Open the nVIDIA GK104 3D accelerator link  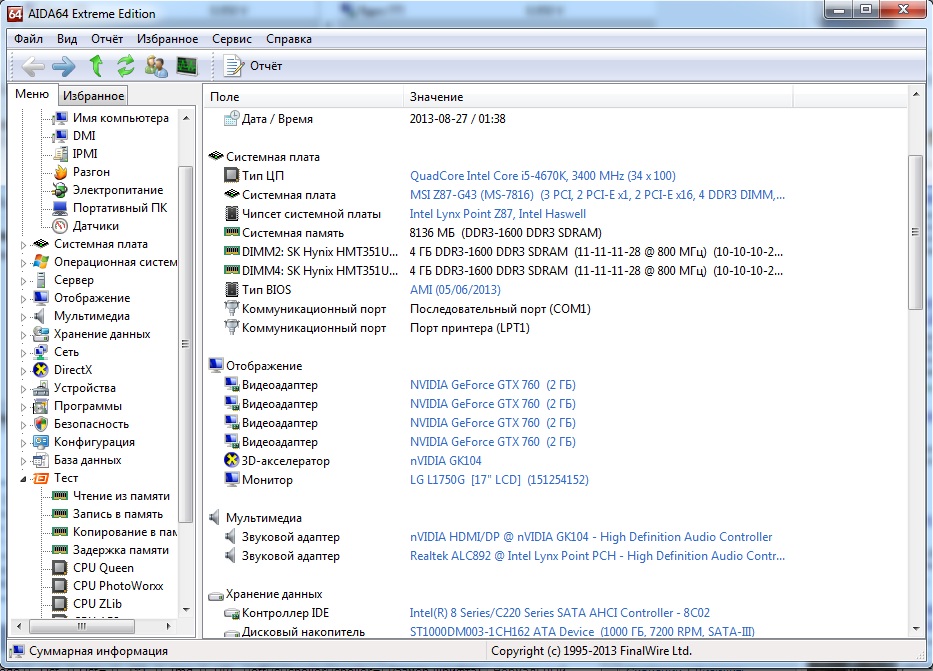pos(446,461)
